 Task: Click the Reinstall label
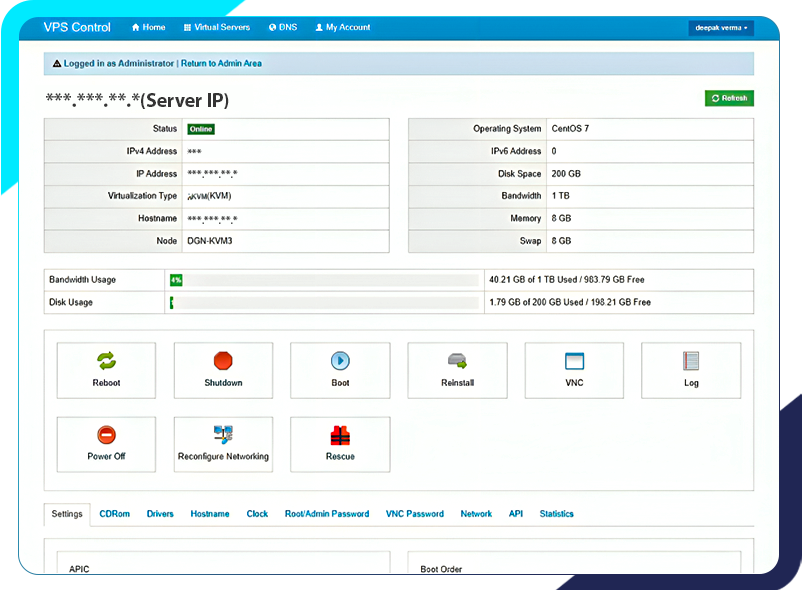457,383
